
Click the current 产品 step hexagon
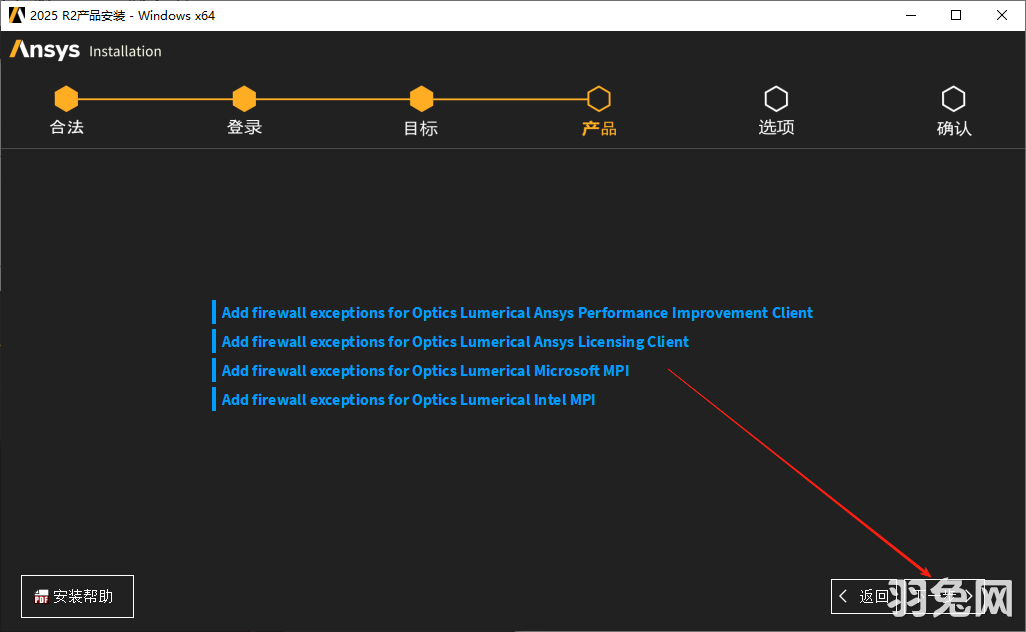(599, 99)
